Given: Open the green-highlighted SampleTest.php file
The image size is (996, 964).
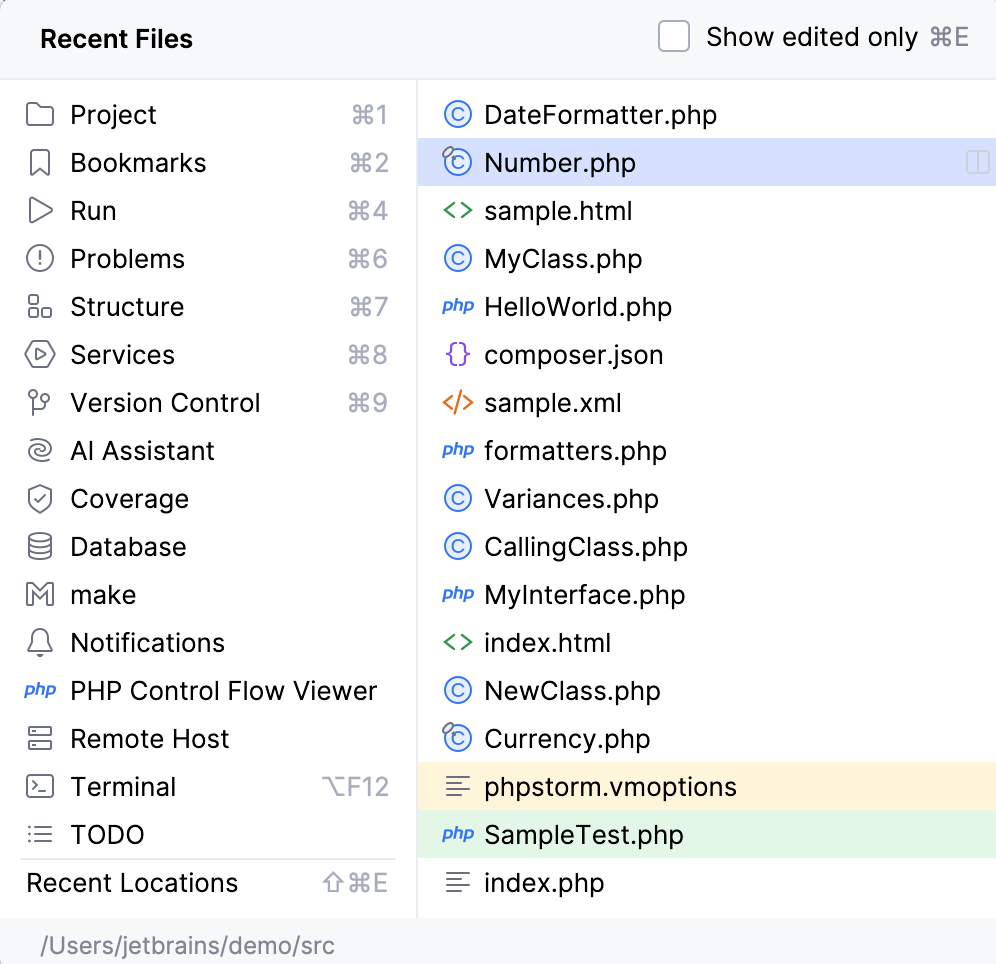Looking at the screenshot, I should 583,835.
